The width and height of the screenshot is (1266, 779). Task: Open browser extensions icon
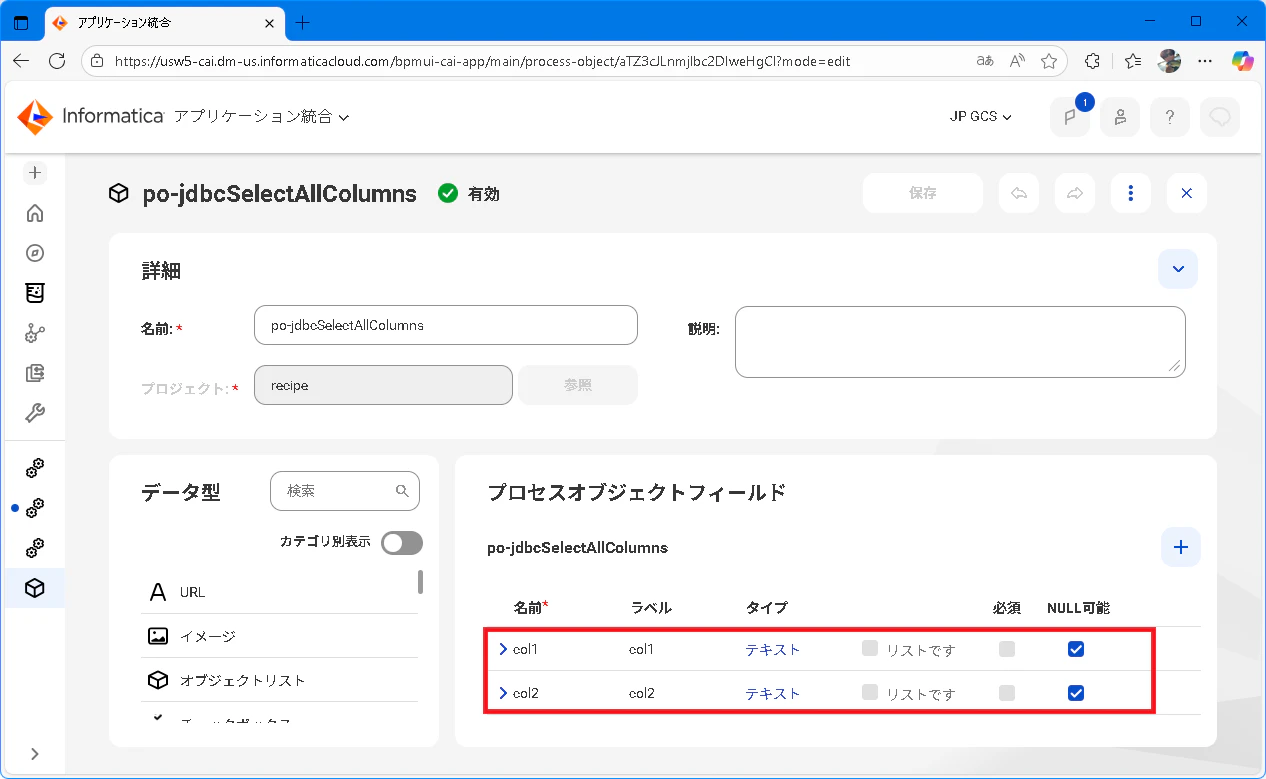(1093, 61)
